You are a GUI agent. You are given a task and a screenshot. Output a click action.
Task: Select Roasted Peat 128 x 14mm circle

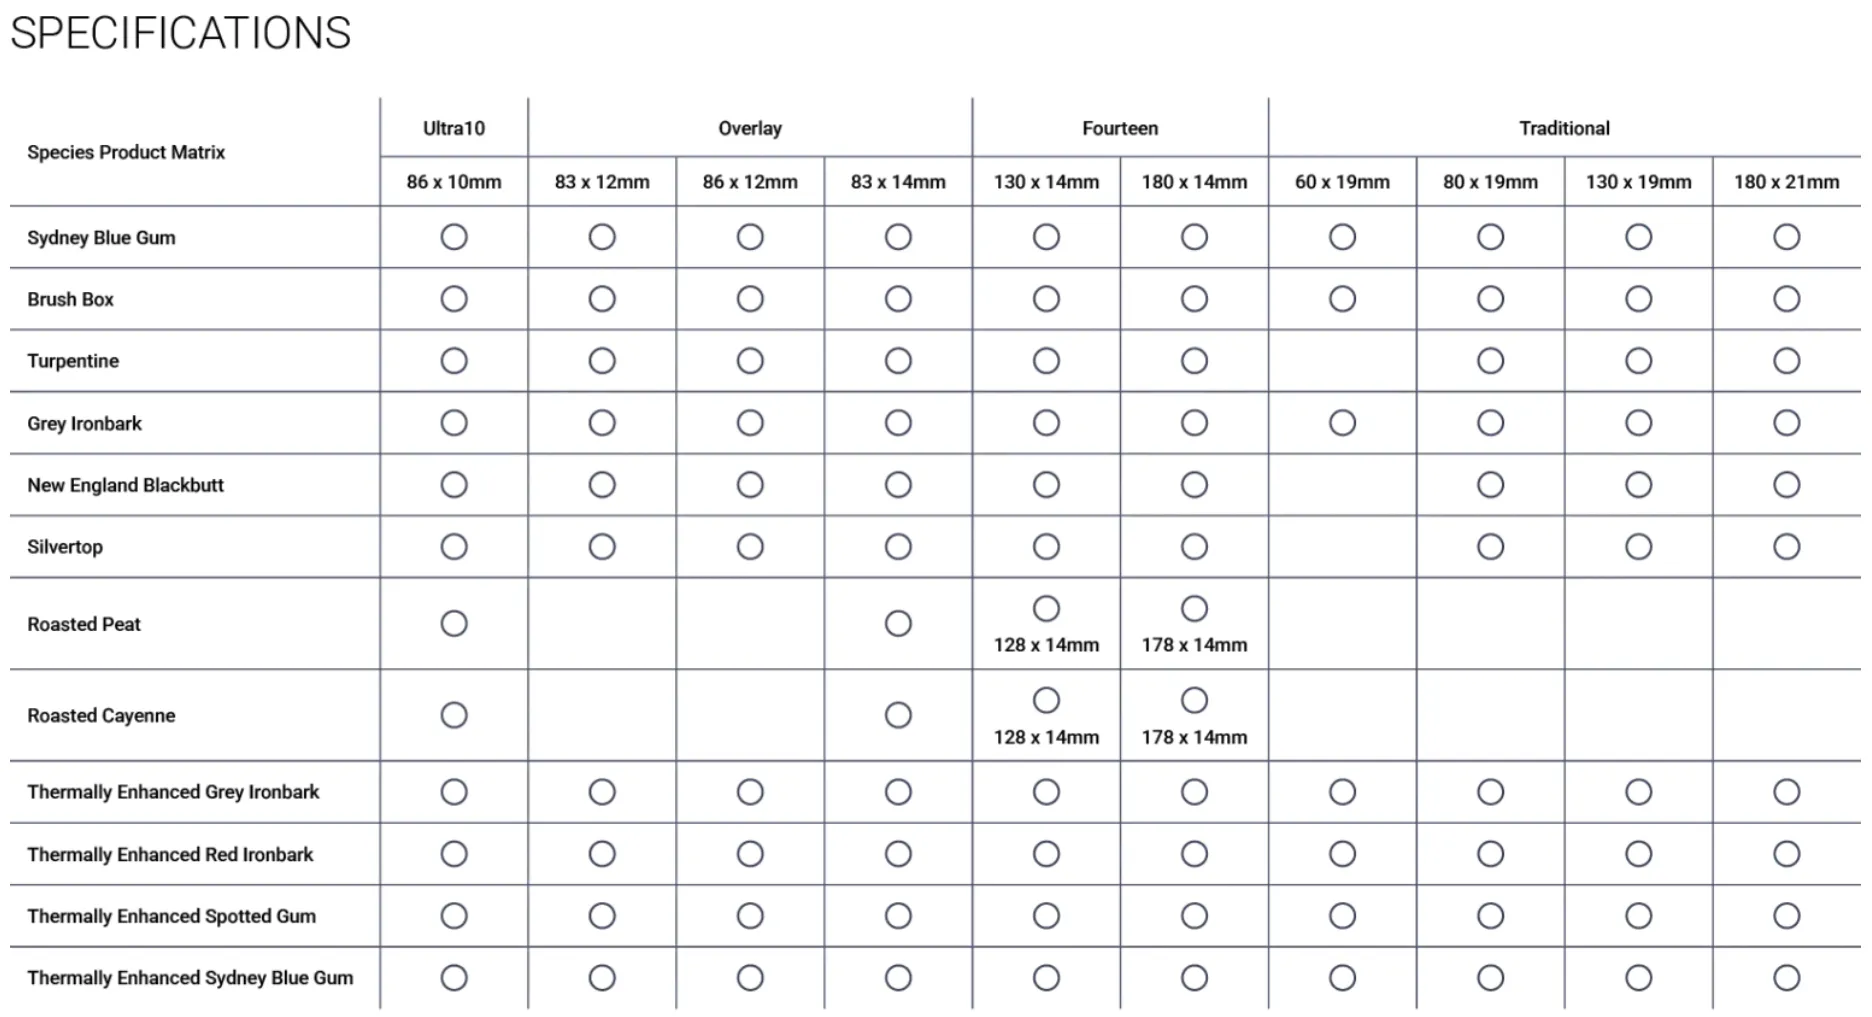pos(1046,608)
